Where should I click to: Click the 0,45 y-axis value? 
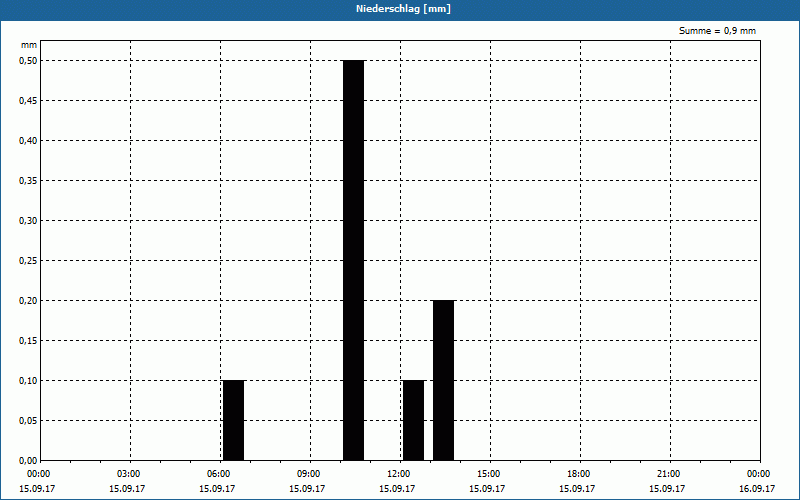[28, 101]
